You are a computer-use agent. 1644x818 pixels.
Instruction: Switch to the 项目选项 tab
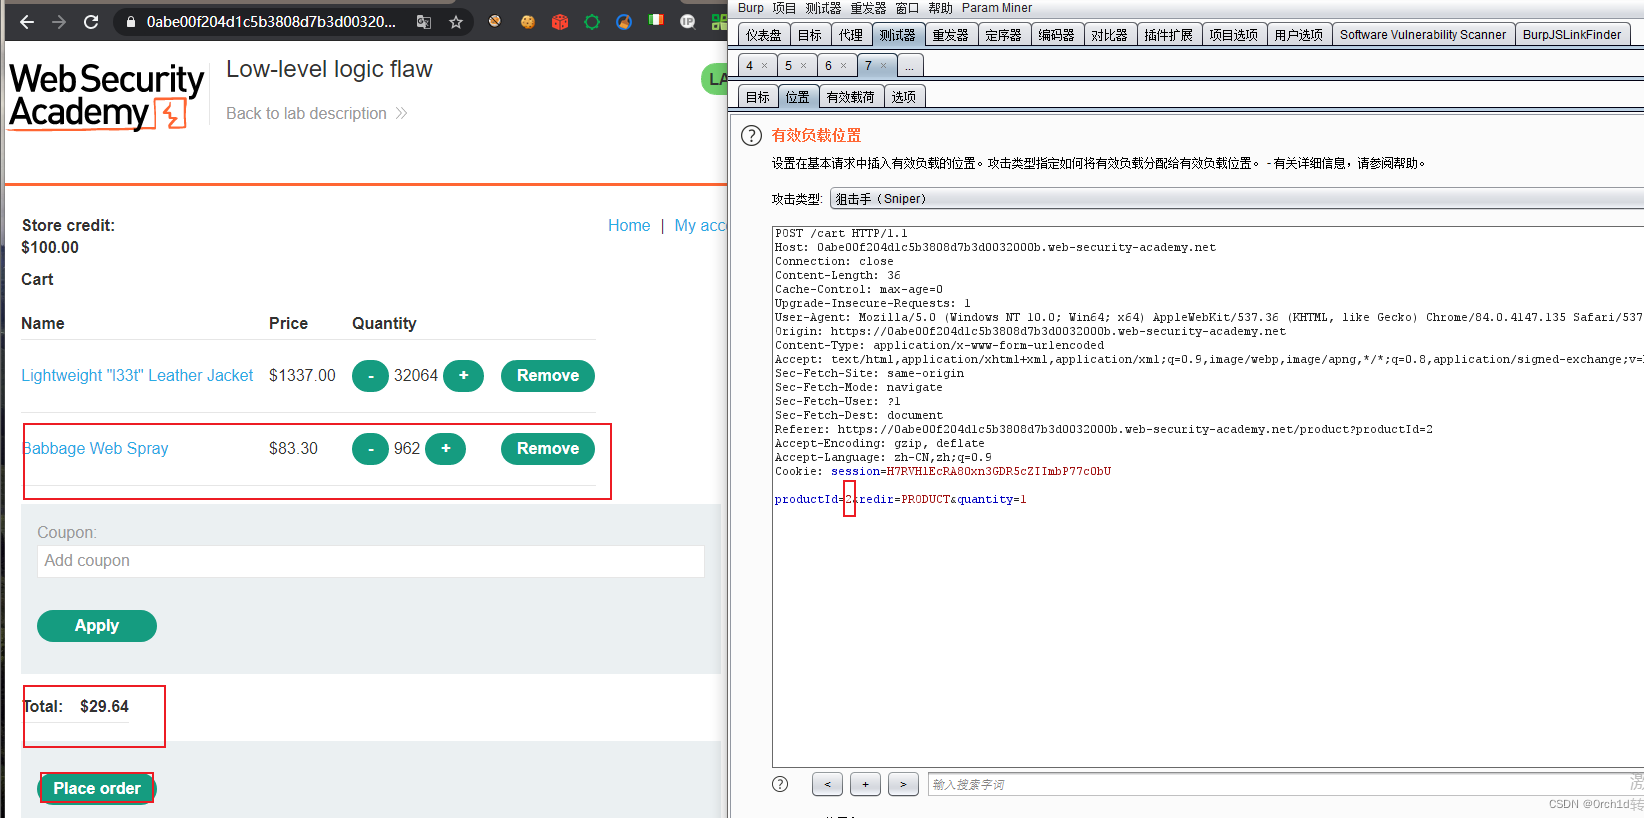[x=1233, y=35]
